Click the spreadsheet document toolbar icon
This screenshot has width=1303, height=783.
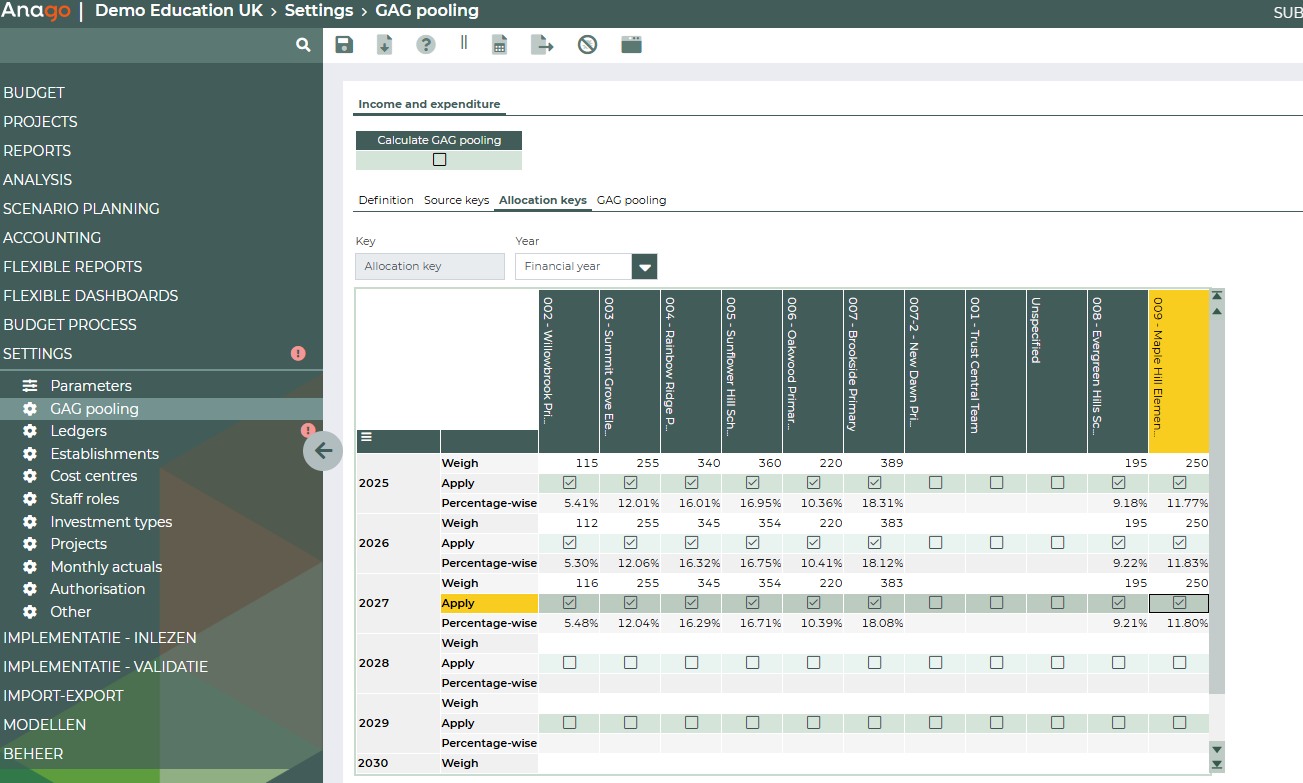(x=499, y=45)
